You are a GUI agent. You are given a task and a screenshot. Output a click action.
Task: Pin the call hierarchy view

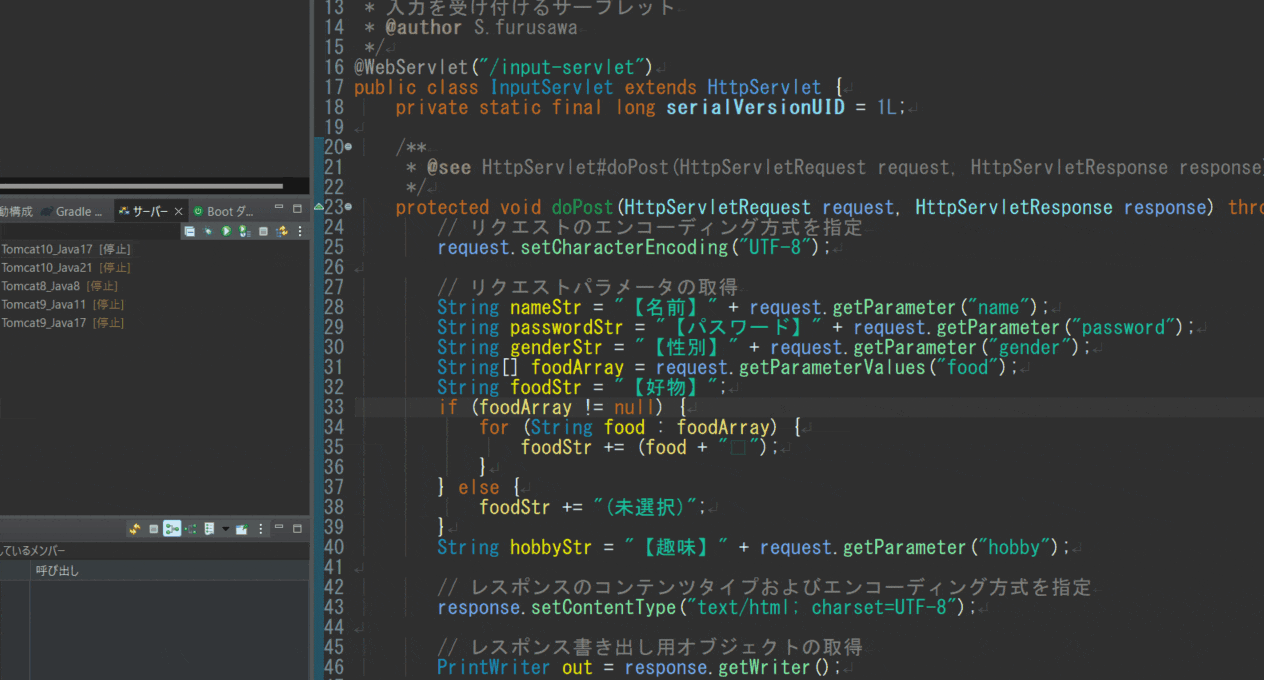pyautogui.click(x=242, y=529)
